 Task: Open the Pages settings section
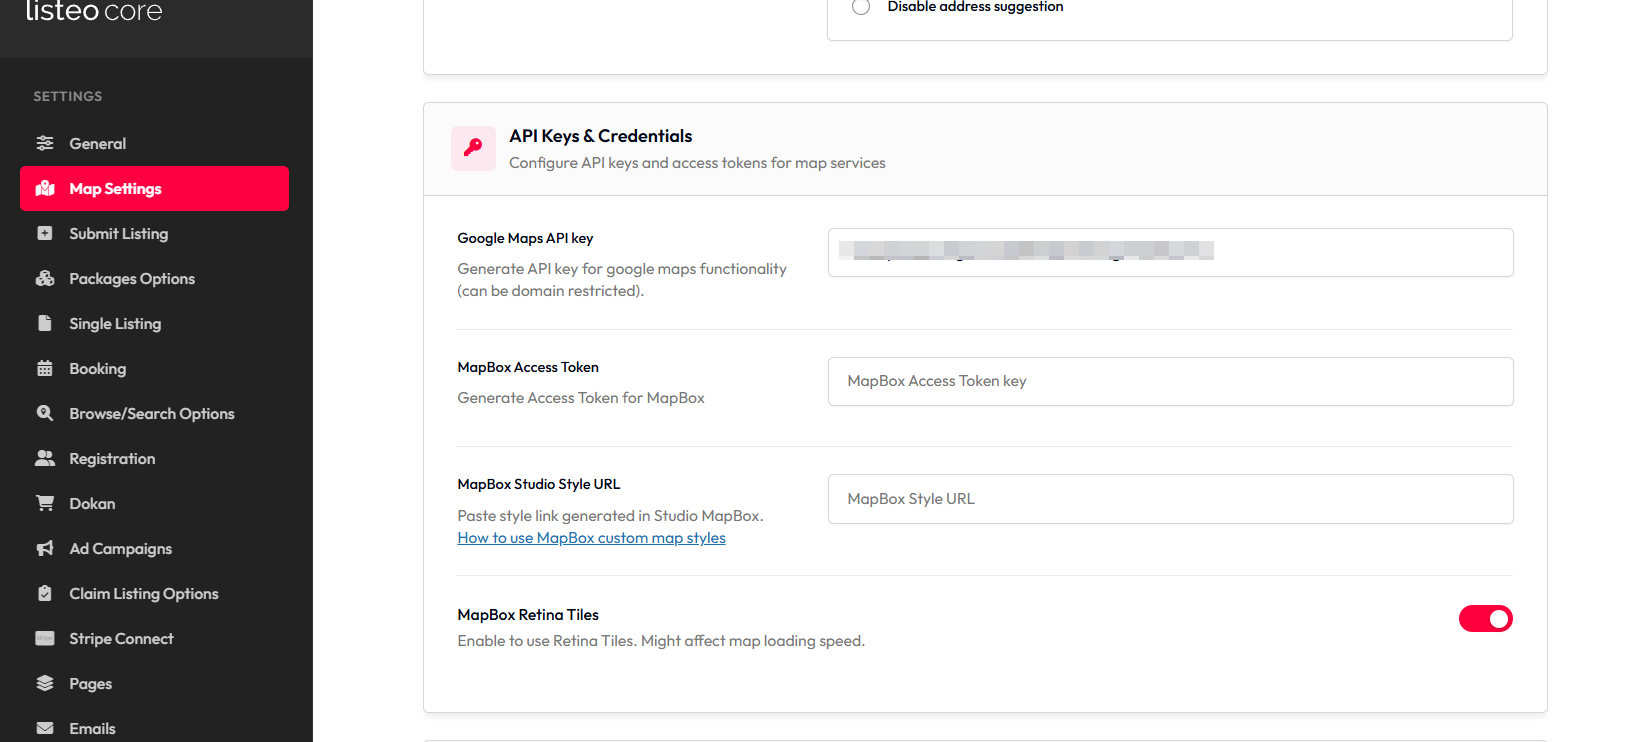pyautogui.click(x=90, y=684)
